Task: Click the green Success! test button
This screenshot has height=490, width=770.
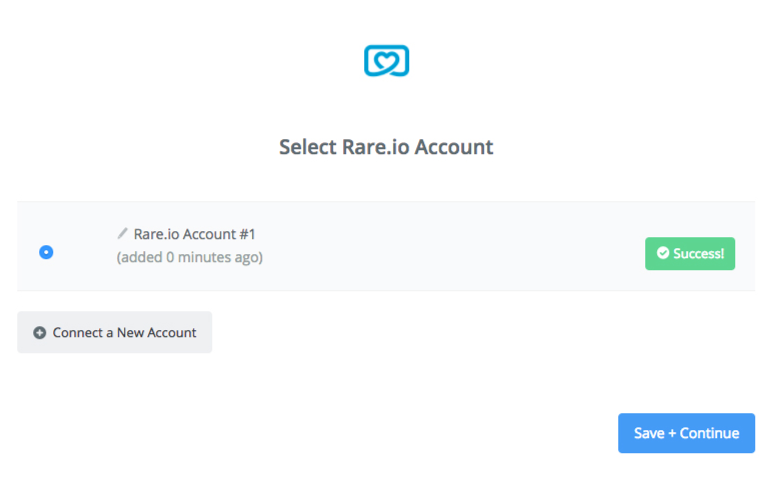Action: (x=690, y=253)
